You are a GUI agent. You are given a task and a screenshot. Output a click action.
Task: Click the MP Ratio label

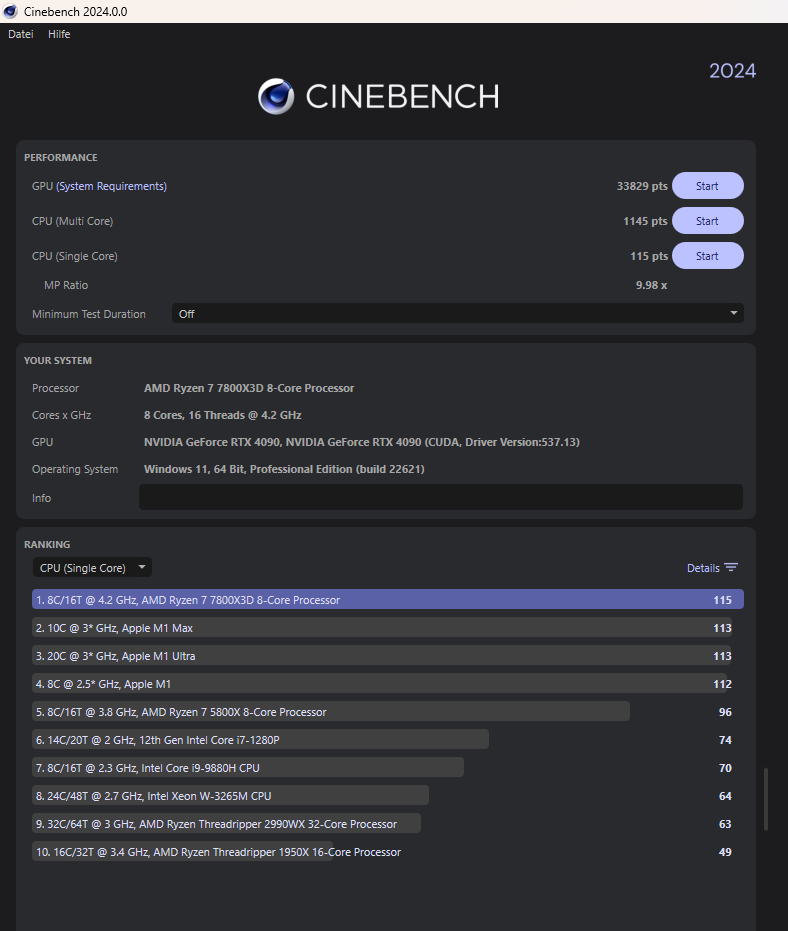pyautogui.click(x=66, y=285)
